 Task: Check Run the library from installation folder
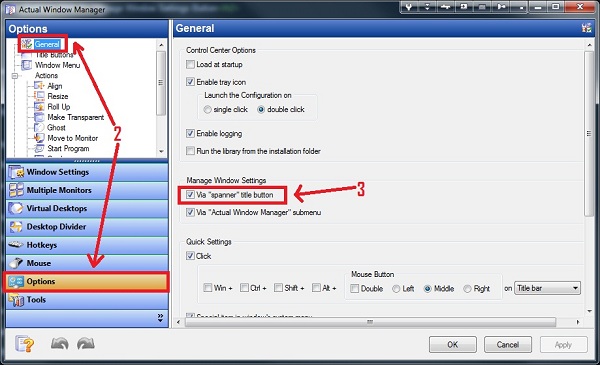[x=190, y=151]
